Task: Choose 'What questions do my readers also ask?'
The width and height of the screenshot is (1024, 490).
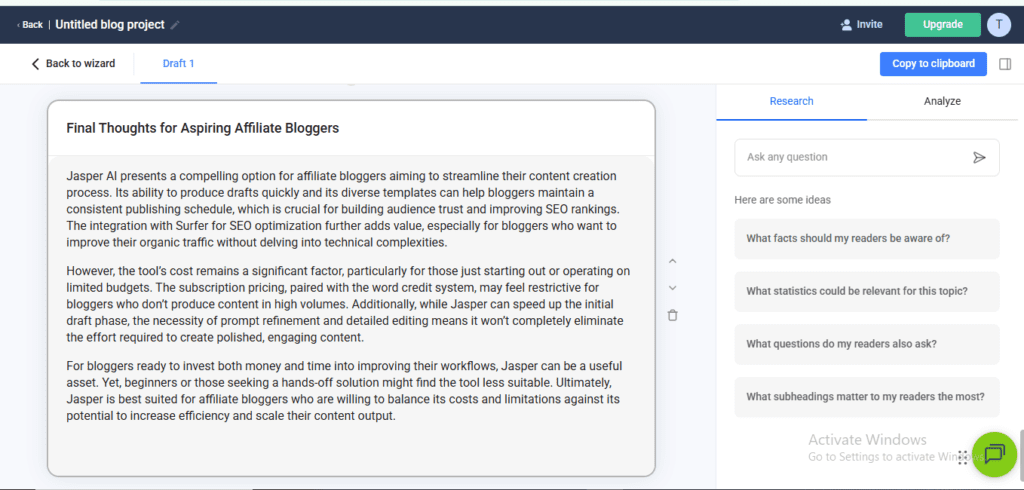Action: (867, 344)
